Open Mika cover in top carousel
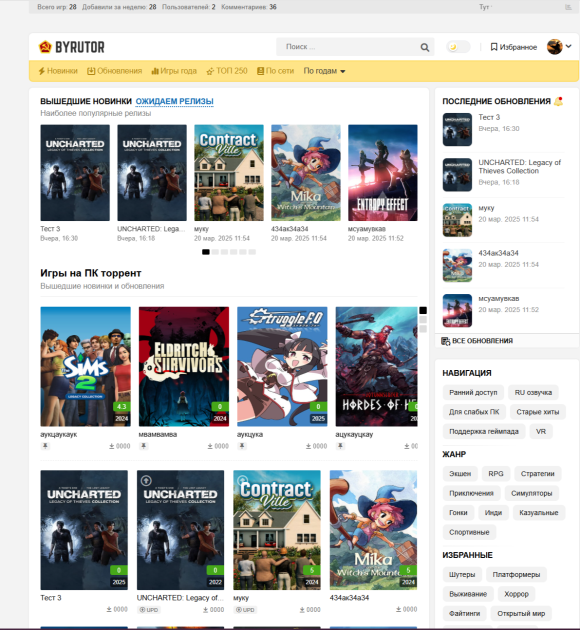Screen dimensions: 580x630 (306, 173)
